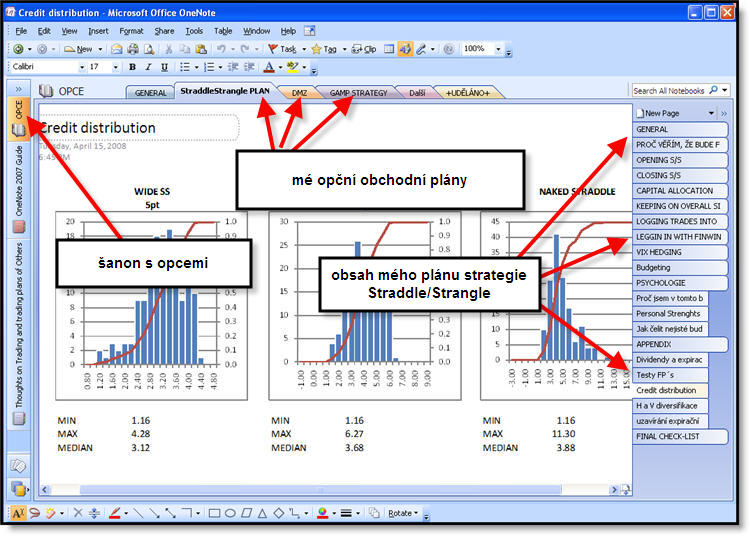
Task: Toggle numbered list
Action: point(209,67)
